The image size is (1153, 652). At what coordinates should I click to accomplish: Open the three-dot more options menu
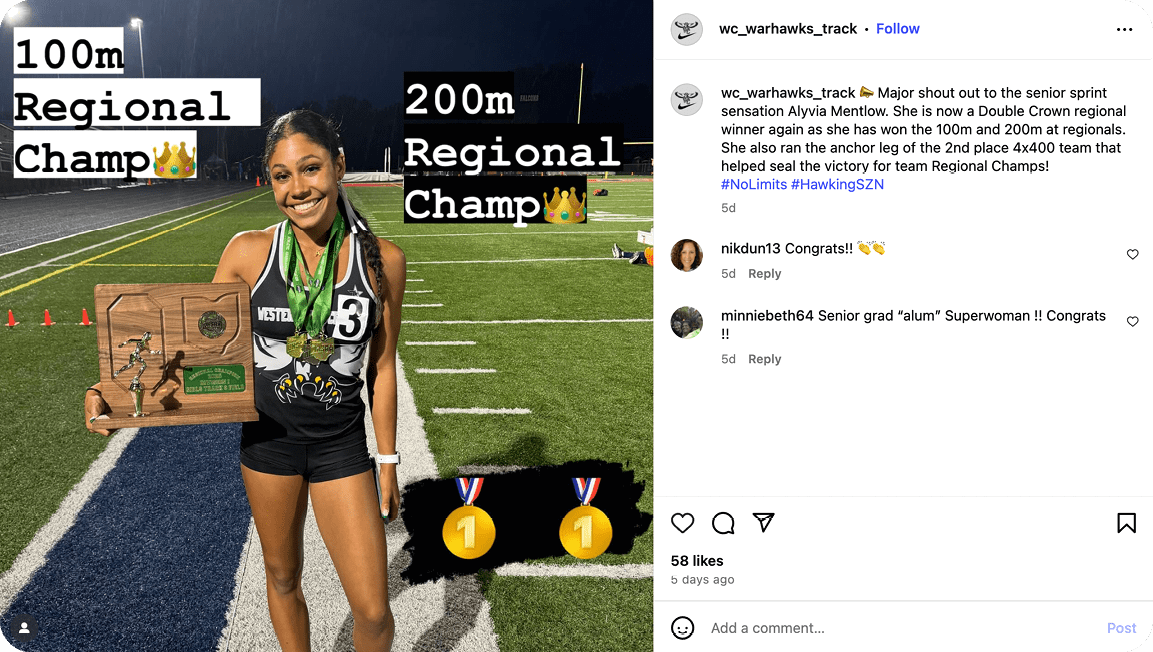(1124, 29)
